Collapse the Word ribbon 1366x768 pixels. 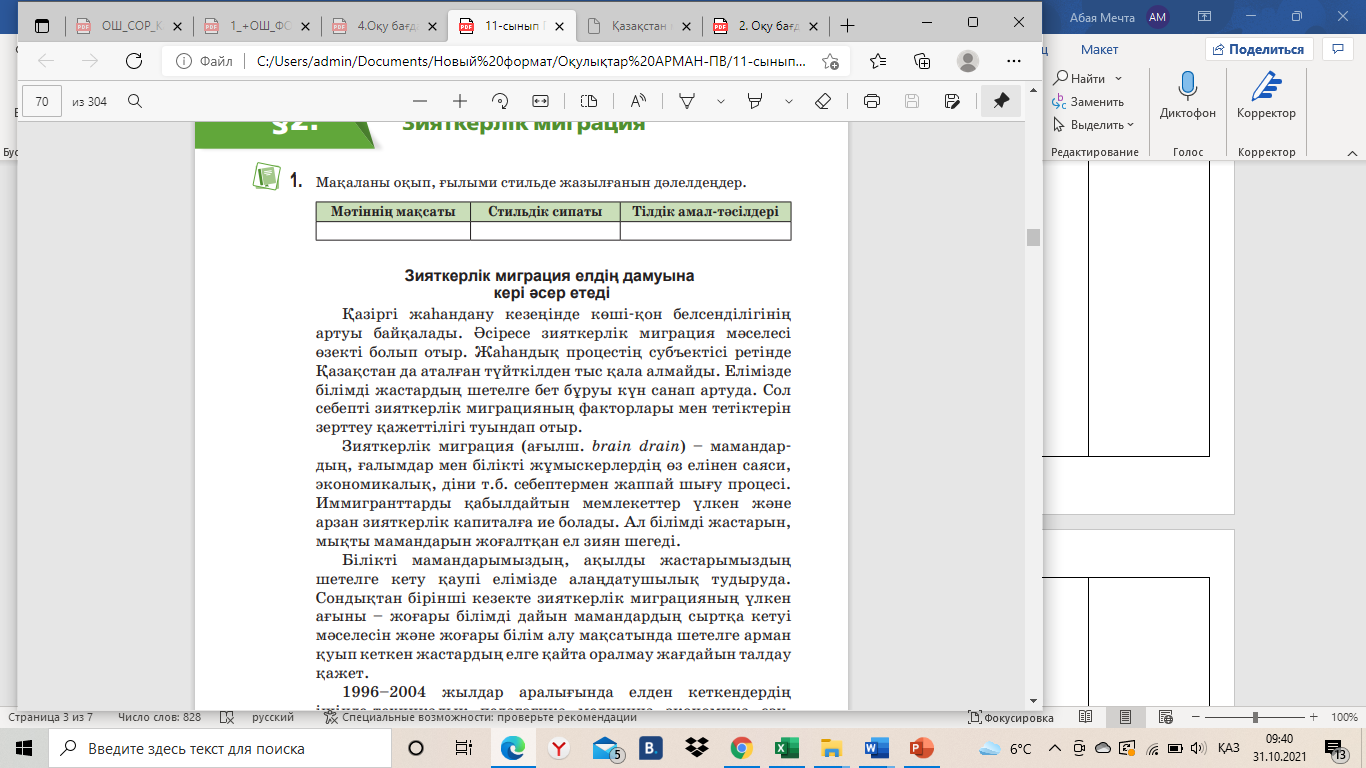[1351, 151]
